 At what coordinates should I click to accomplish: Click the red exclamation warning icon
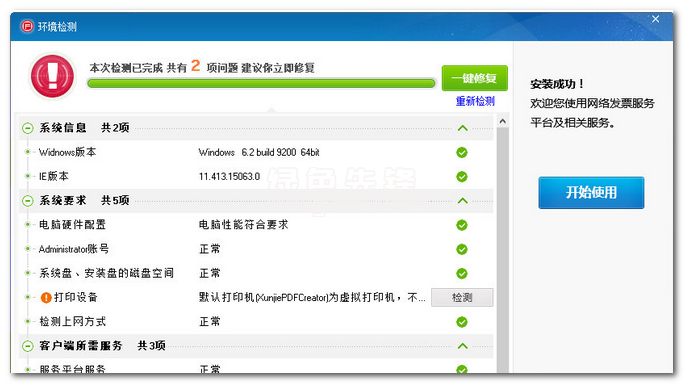click(x=52, y=75)
